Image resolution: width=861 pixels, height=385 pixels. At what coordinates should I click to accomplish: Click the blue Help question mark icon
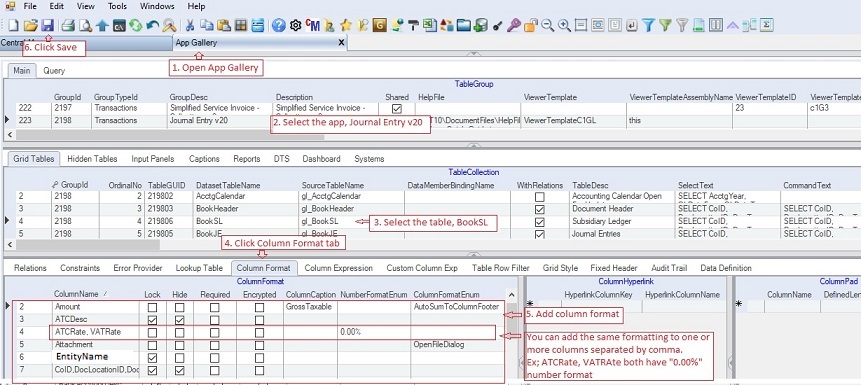[x=279, y=25]
